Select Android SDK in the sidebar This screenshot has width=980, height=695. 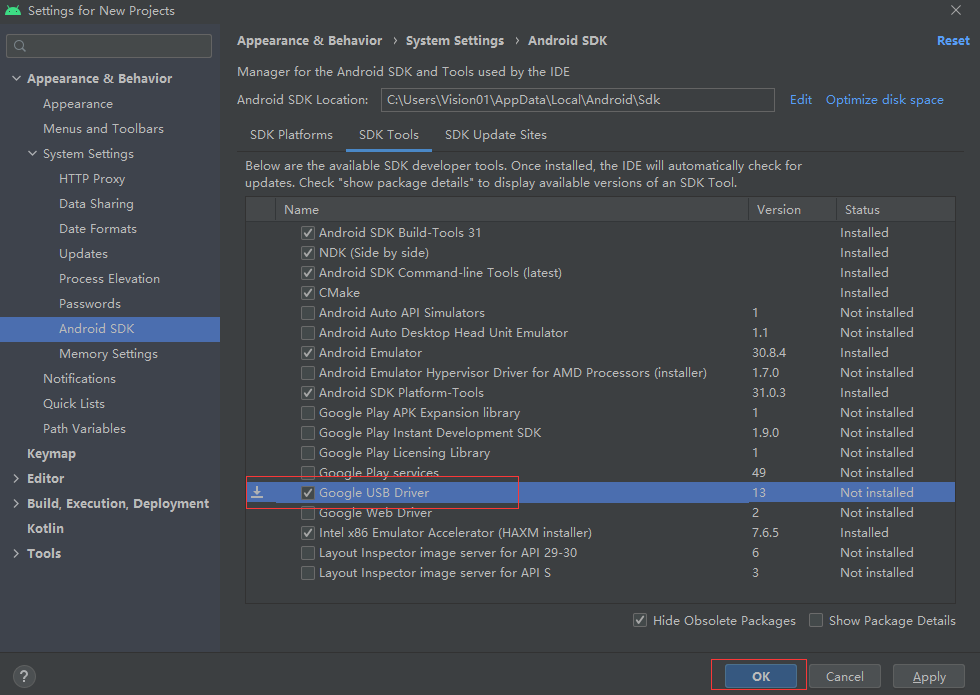point(110,329)
